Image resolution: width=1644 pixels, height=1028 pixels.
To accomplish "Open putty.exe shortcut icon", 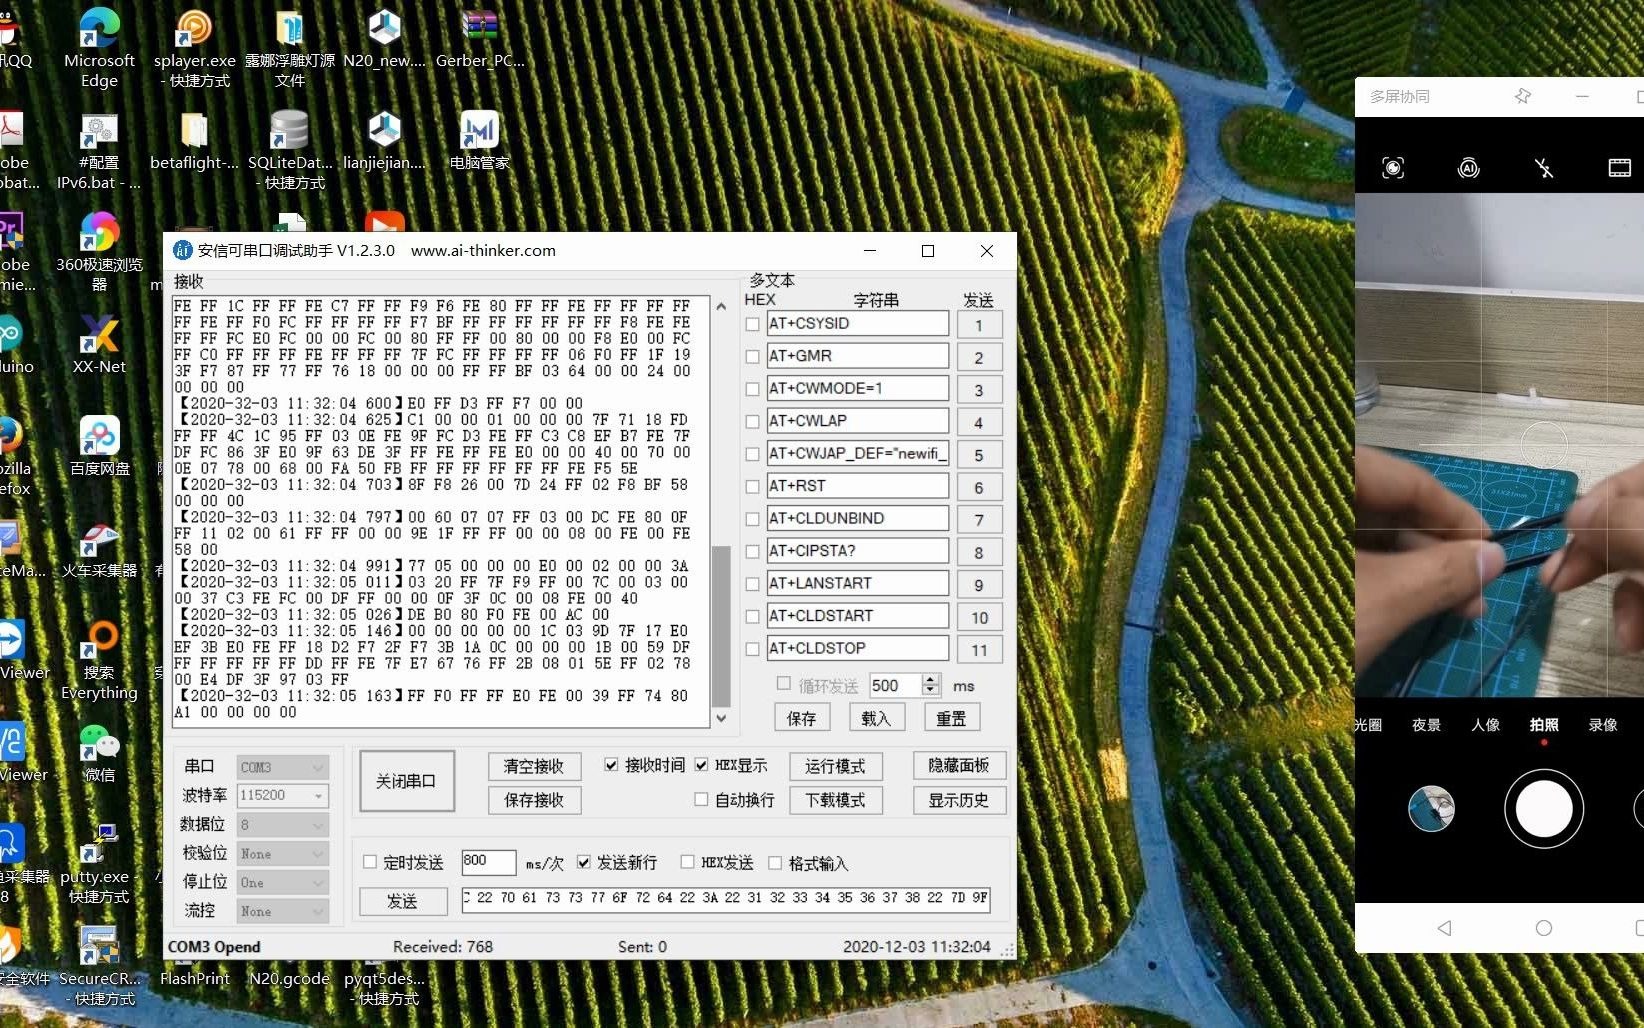I will click(99, 864).
